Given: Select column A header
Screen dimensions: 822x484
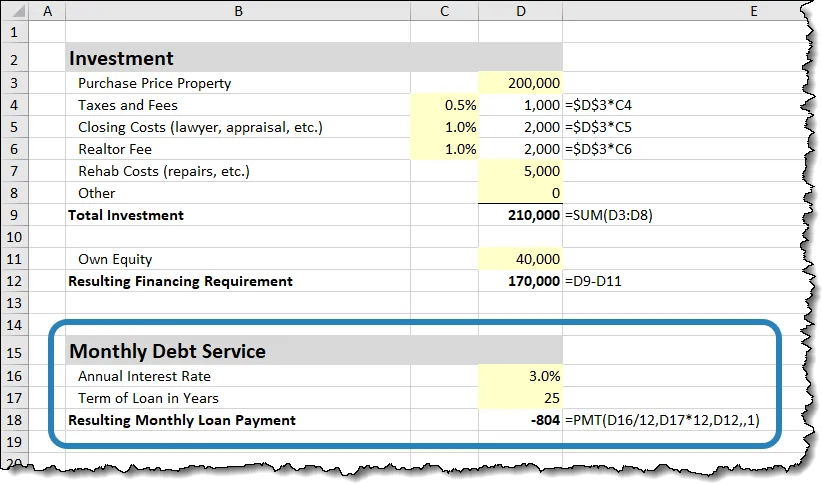Looking at the screenshot, I should point(47,10).
